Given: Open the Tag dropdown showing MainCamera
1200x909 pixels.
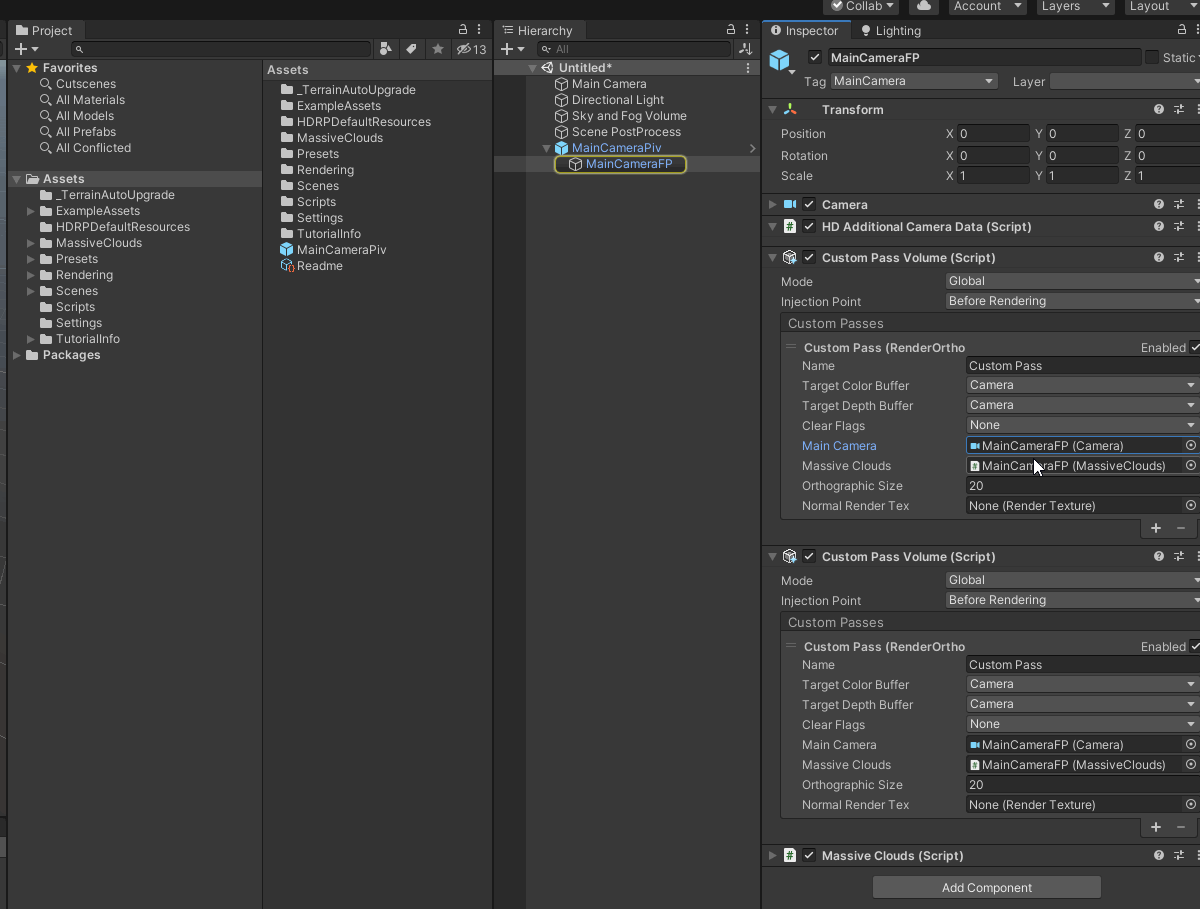Looking at the screenshot, I should tap(912, 81).
